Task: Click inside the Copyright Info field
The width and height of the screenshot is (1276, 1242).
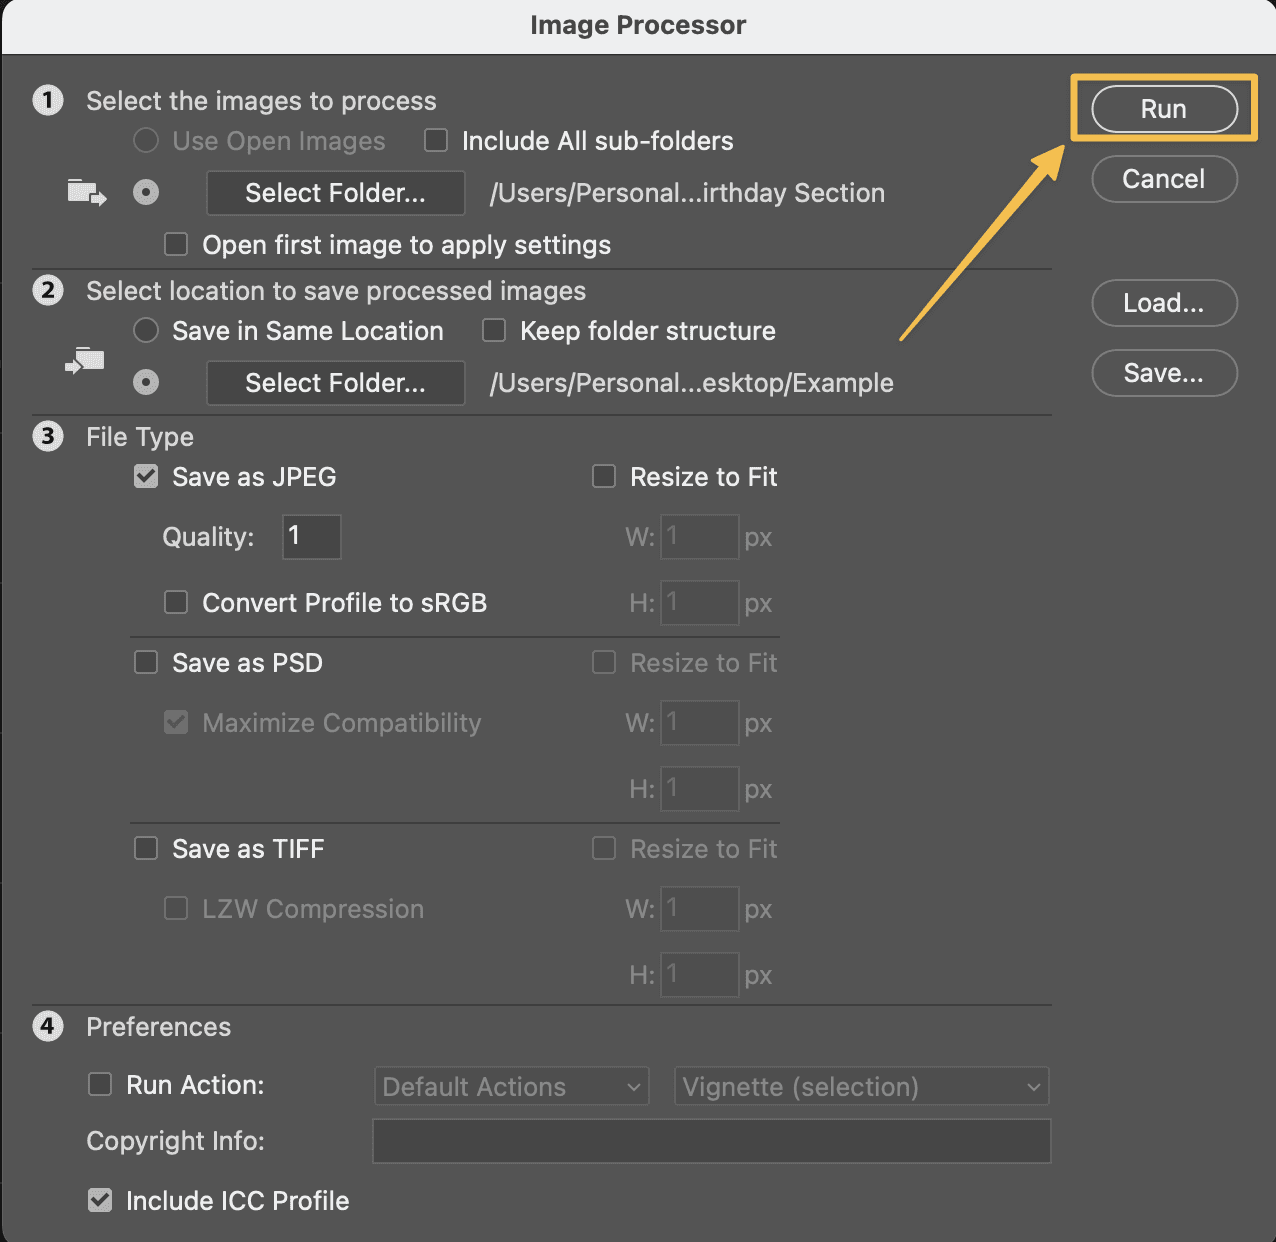Action: [x=711, y=1141]
